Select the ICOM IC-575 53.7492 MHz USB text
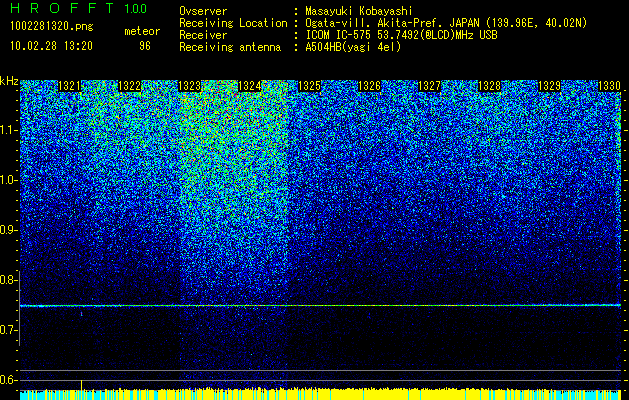Screen dimensions: 629x400 click(401, 35)
